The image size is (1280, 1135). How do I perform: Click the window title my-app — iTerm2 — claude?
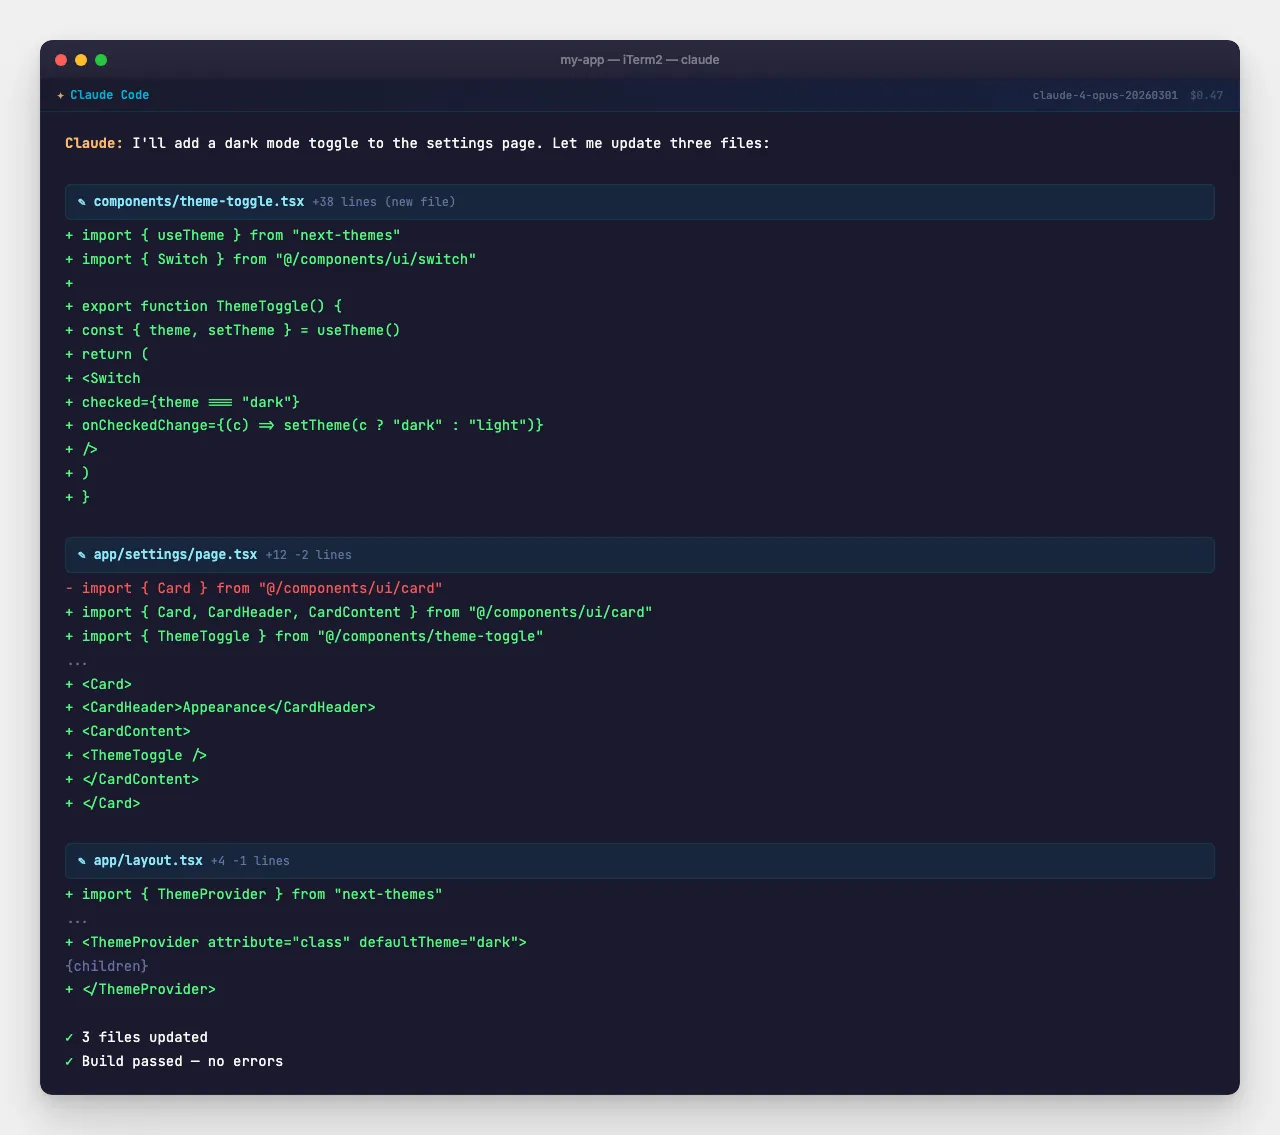[x=640, y=60]
